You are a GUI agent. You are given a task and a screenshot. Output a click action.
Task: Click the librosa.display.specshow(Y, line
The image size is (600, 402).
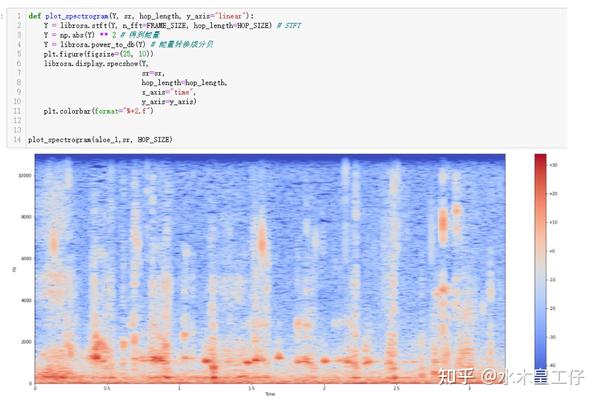[96, 63]
